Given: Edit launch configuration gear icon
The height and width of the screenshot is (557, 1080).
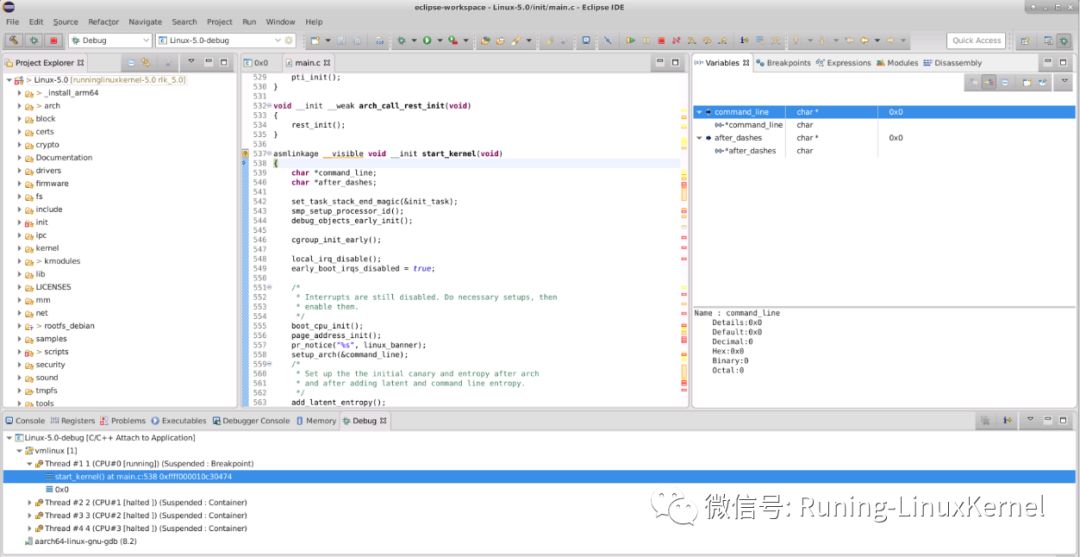Looking at the screenshot, I should point(290,40).
